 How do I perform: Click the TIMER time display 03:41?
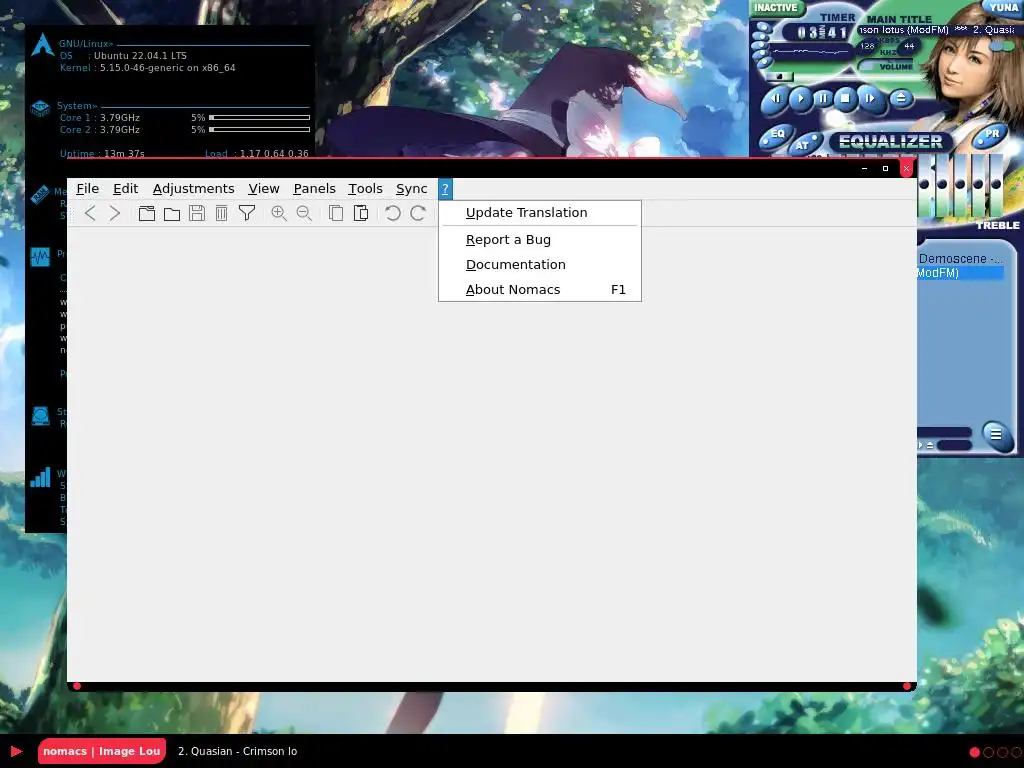[x=822, y=32]
